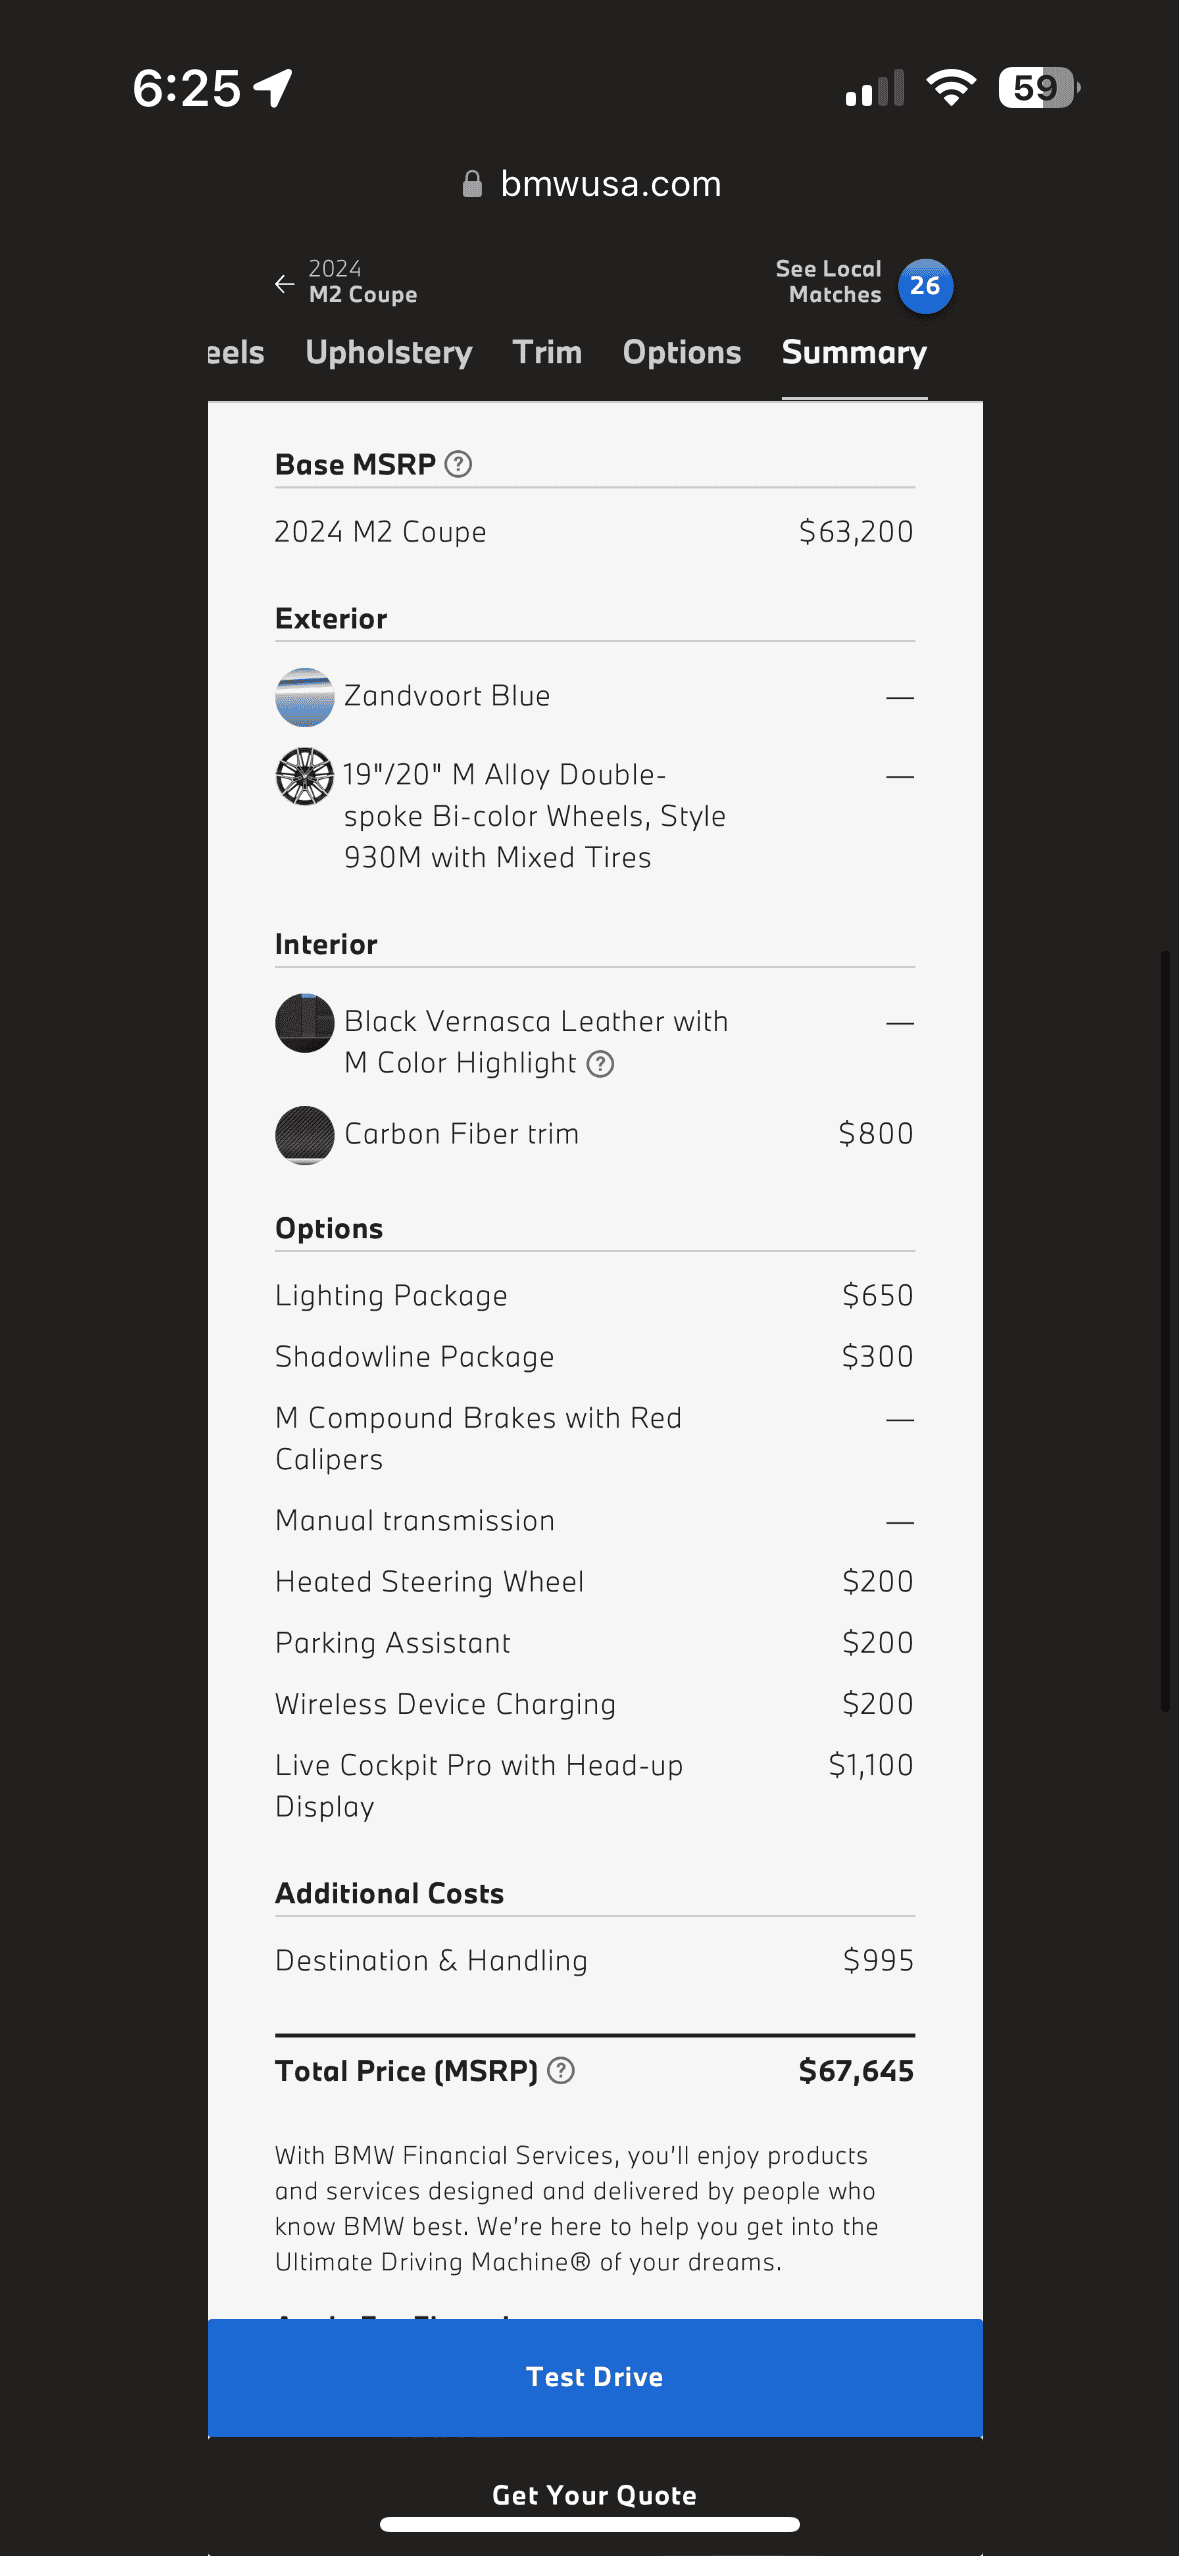Screen dimensions: 1179x2556
Task: Switch to the Options tab
Action: point(682,352)
